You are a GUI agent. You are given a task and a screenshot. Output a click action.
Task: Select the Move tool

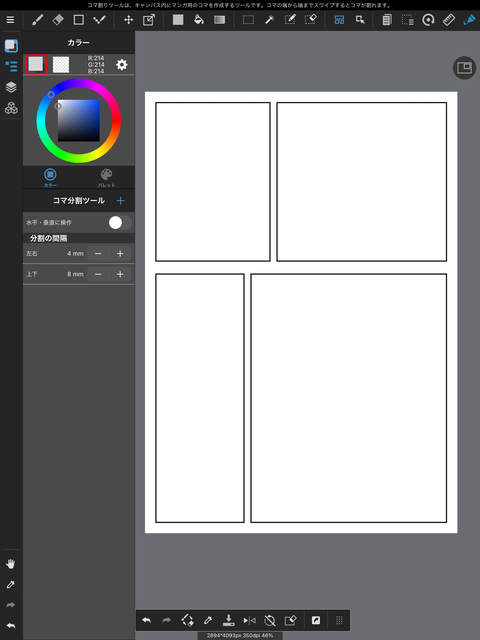[129, 20]
